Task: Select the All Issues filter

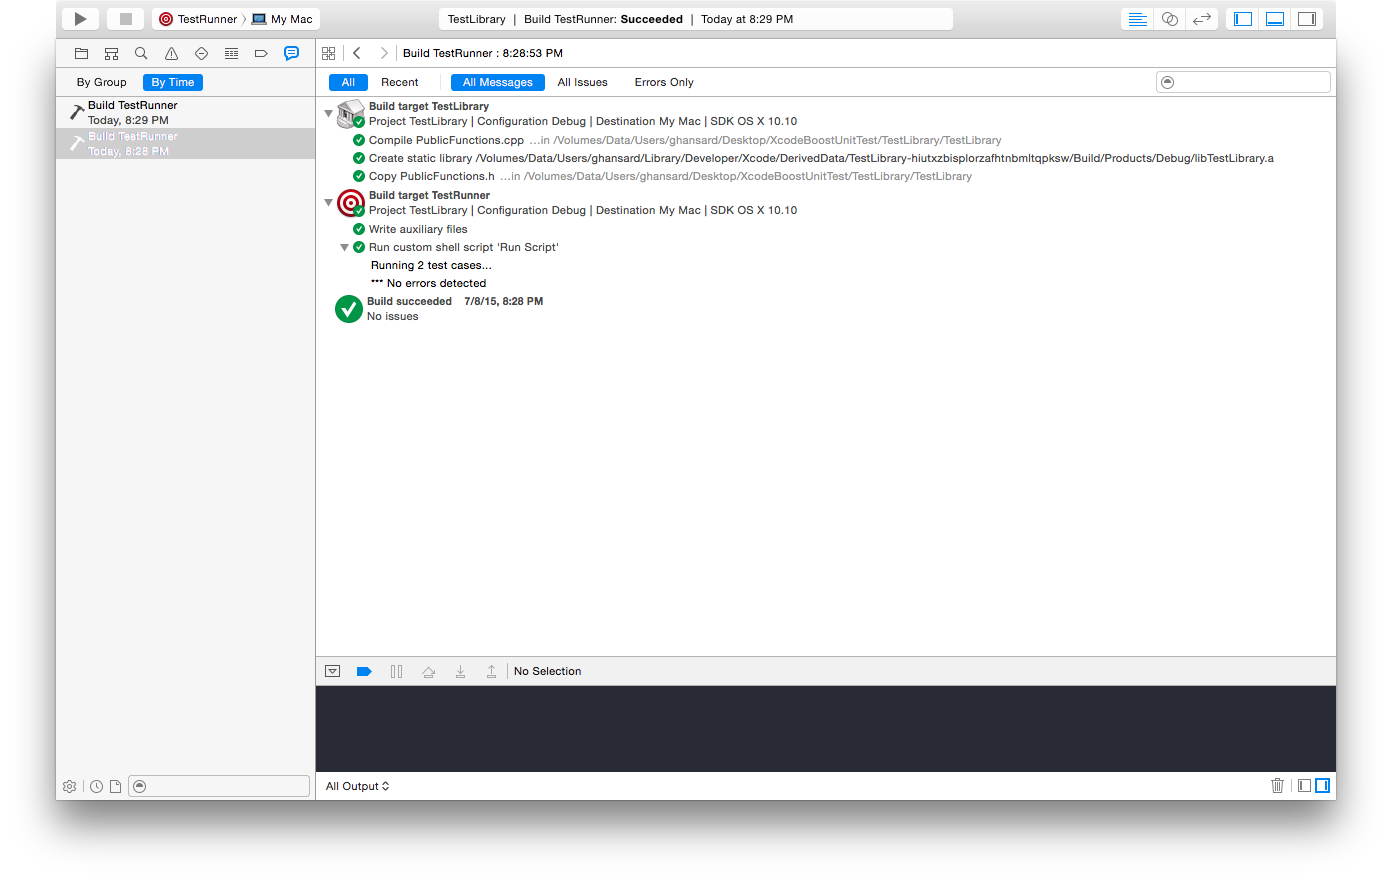Action: pyautogui.click(x=583, y=82)
